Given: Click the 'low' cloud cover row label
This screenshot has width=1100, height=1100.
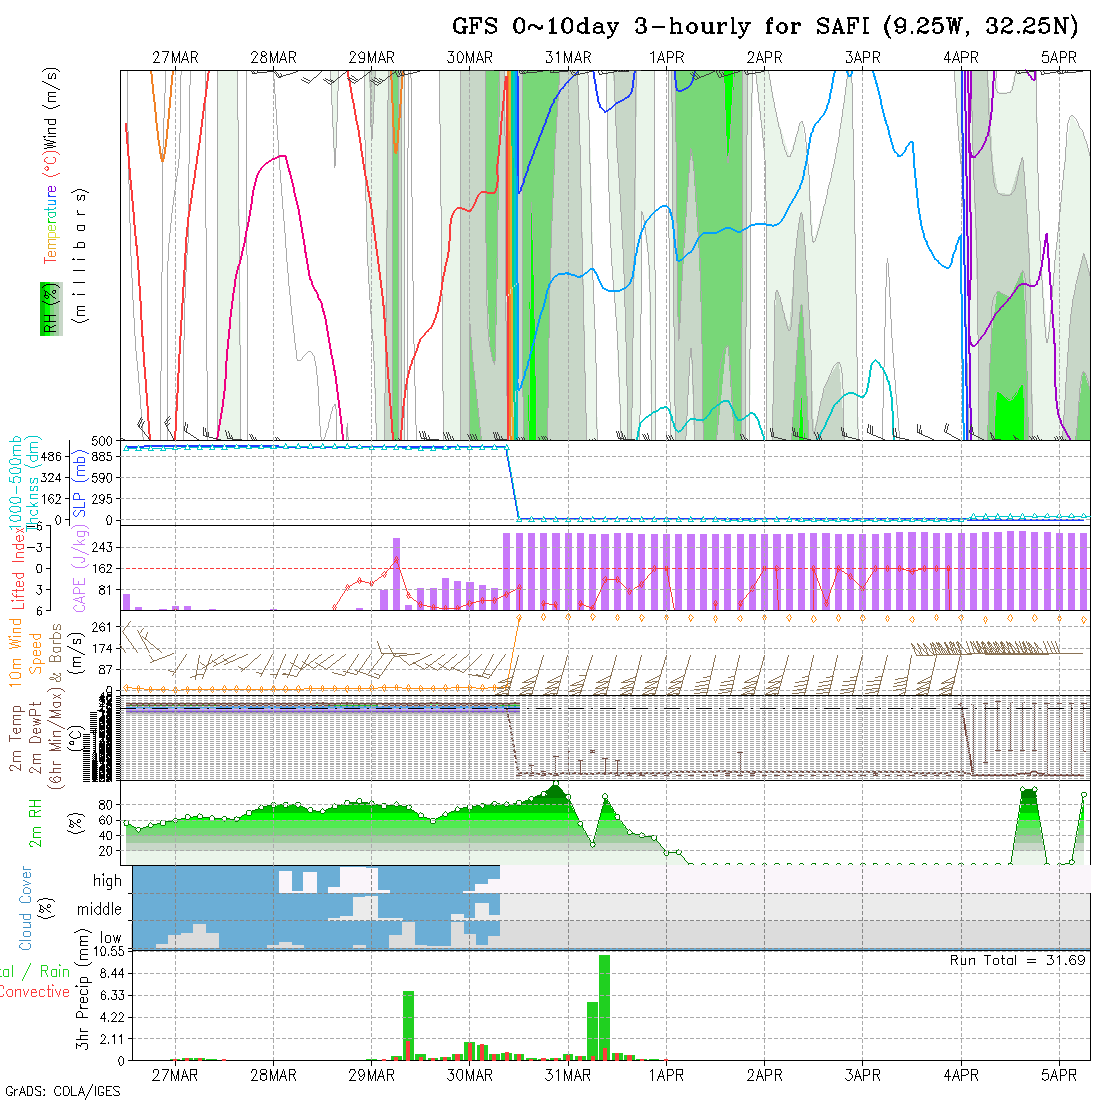Looking at the screenshot, I should click(110, 938).
